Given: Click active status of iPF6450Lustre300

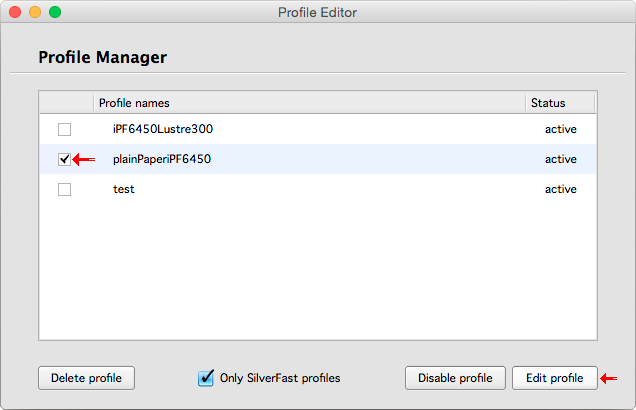Looking at the screenshot, I should pos(560,129).
